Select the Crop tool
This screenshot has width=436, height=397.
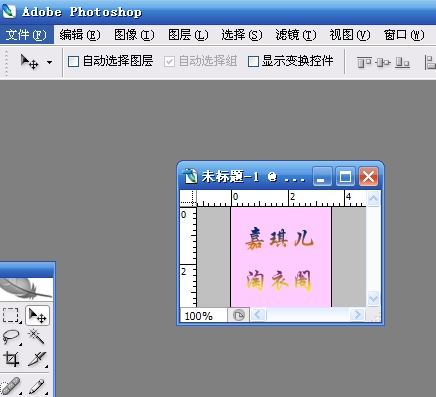point(11,359)
